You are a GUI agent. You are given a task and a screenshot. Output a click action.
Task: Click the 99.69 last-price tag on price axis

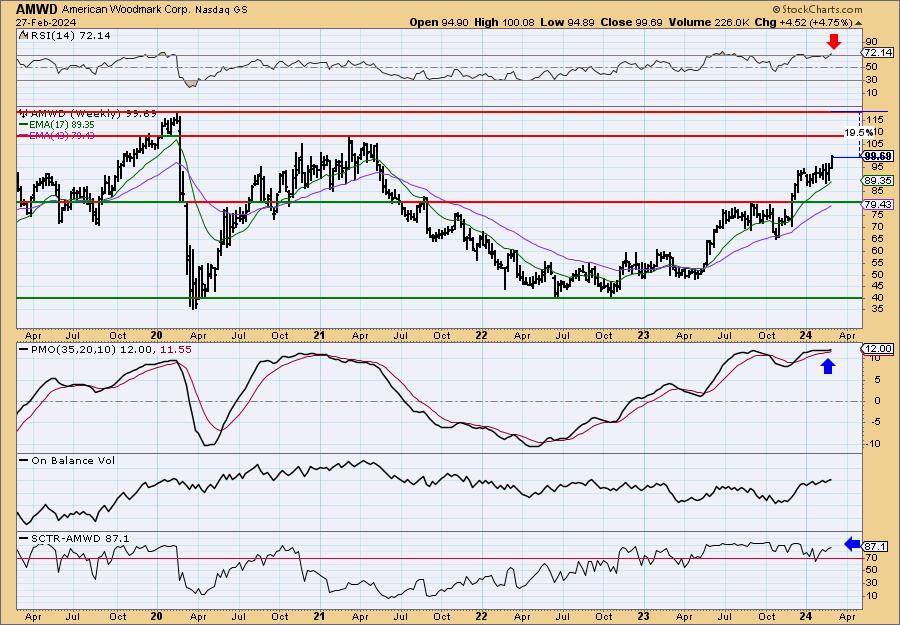click(878, 156)
